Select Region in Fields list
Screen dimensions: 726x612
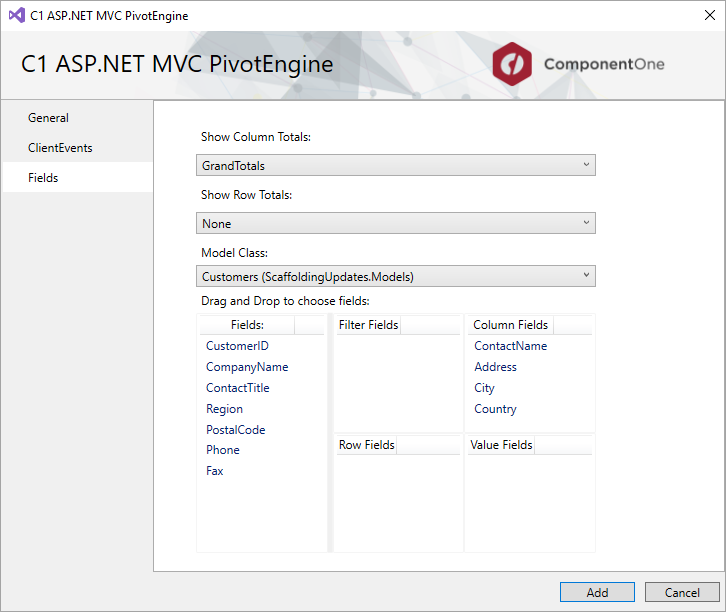tap(224, 409)
